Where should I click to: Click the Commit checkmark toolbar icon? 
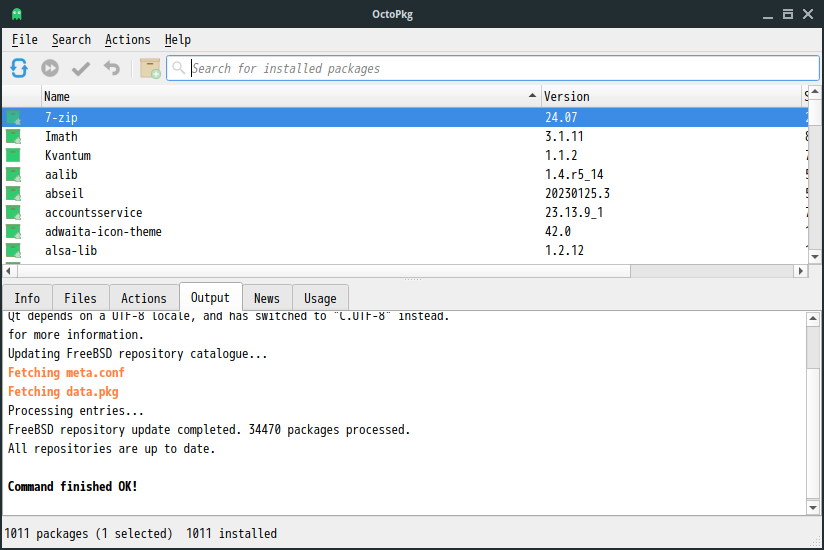click(81, 68)
